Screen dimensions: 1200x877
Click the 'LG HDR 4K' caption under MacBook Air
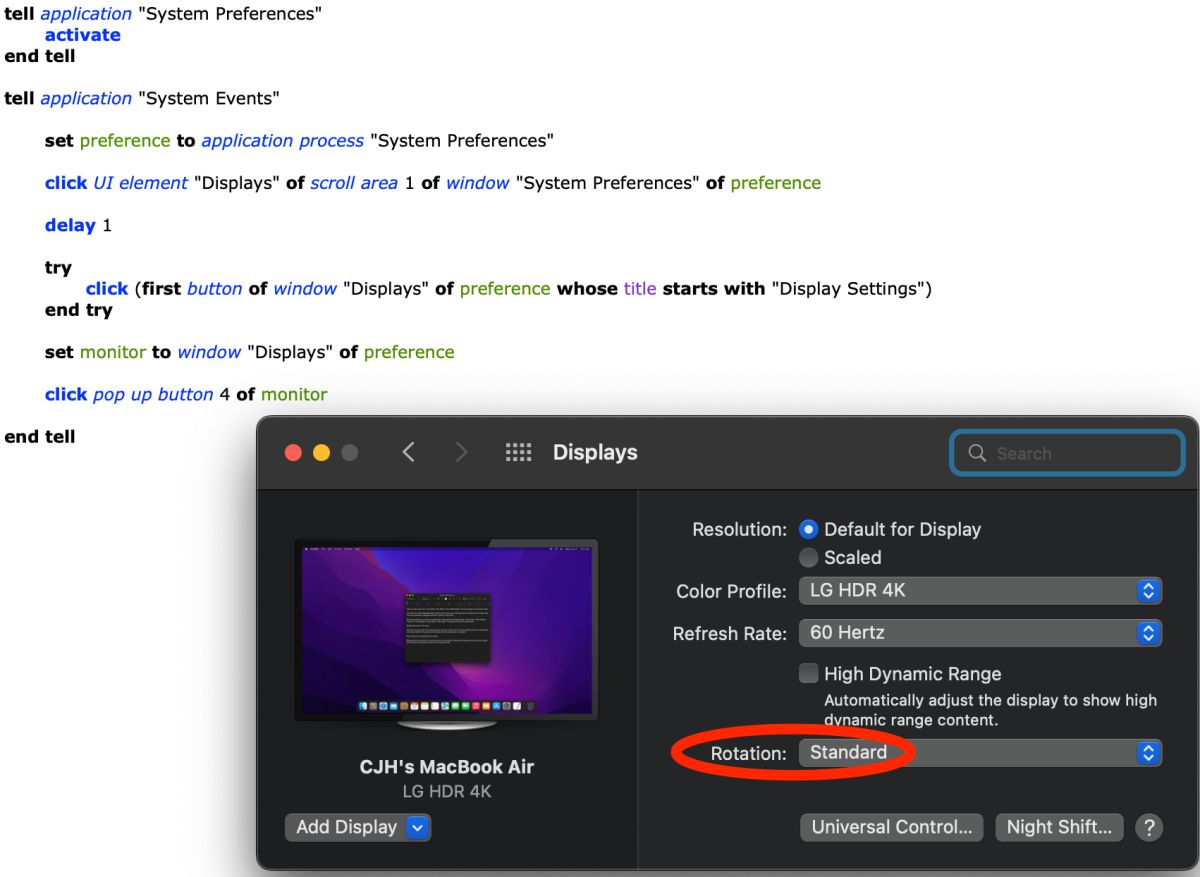[x=446, y=792]
